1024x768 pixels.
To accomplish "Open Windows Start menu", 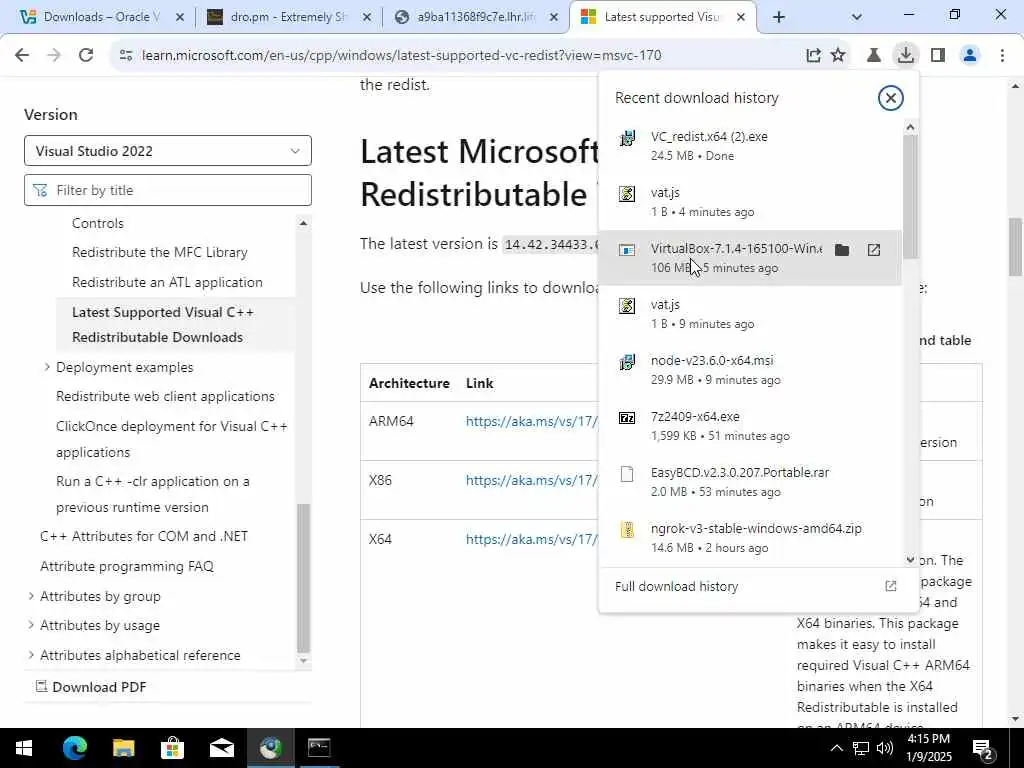I will pos(24,748).
